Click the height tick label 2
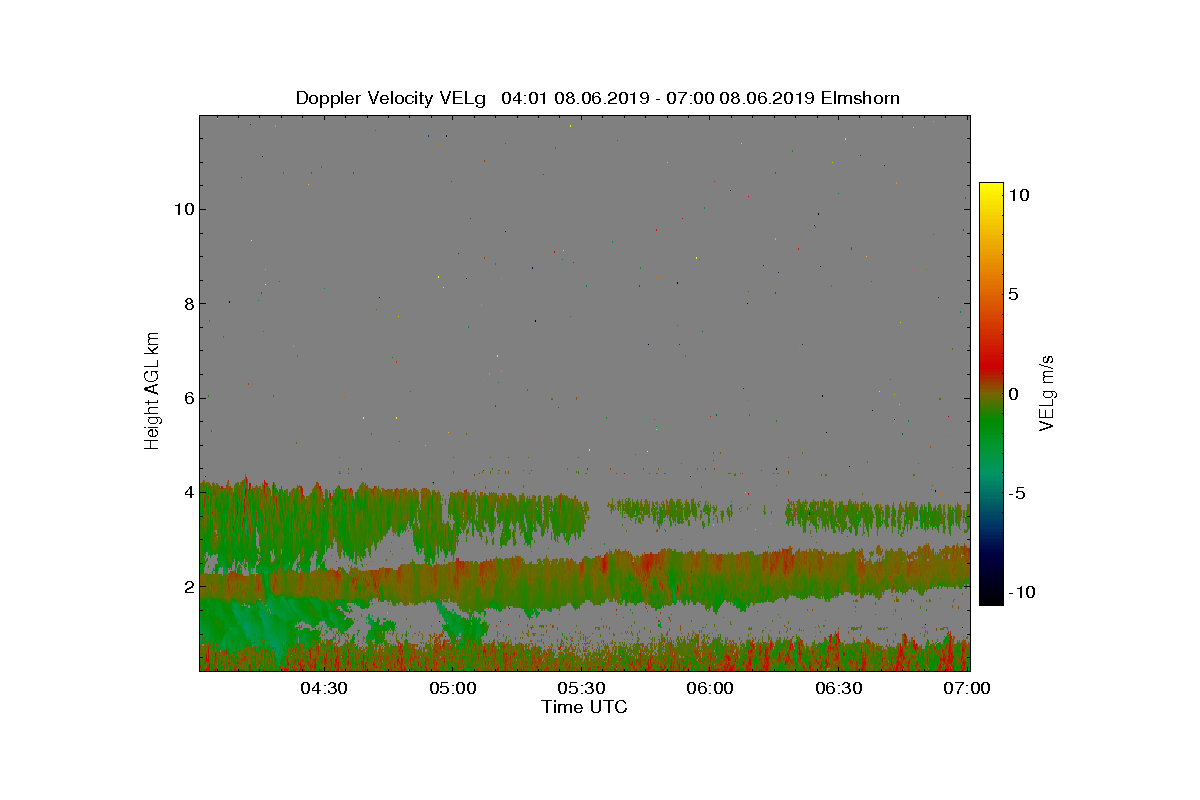This screenshot has width=1200, height=800. pyautogui.click(x=187, y=587)
